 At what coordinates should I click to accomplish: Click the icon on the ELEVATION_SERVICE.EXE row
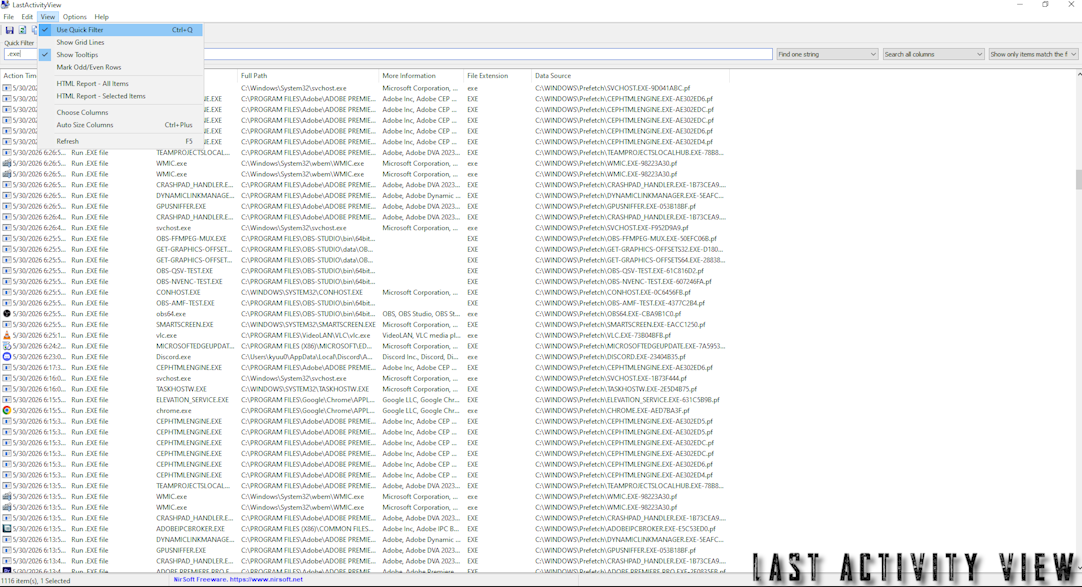coord(7,400)
